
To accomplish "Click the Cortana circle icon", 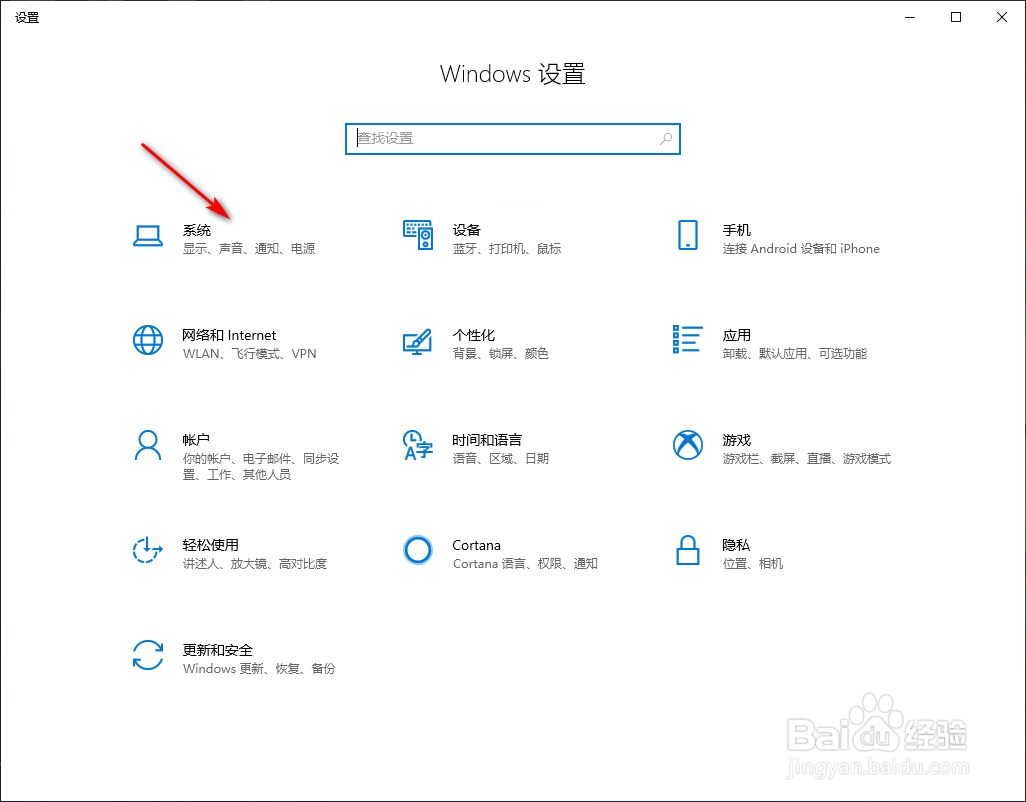I will 418,550.
